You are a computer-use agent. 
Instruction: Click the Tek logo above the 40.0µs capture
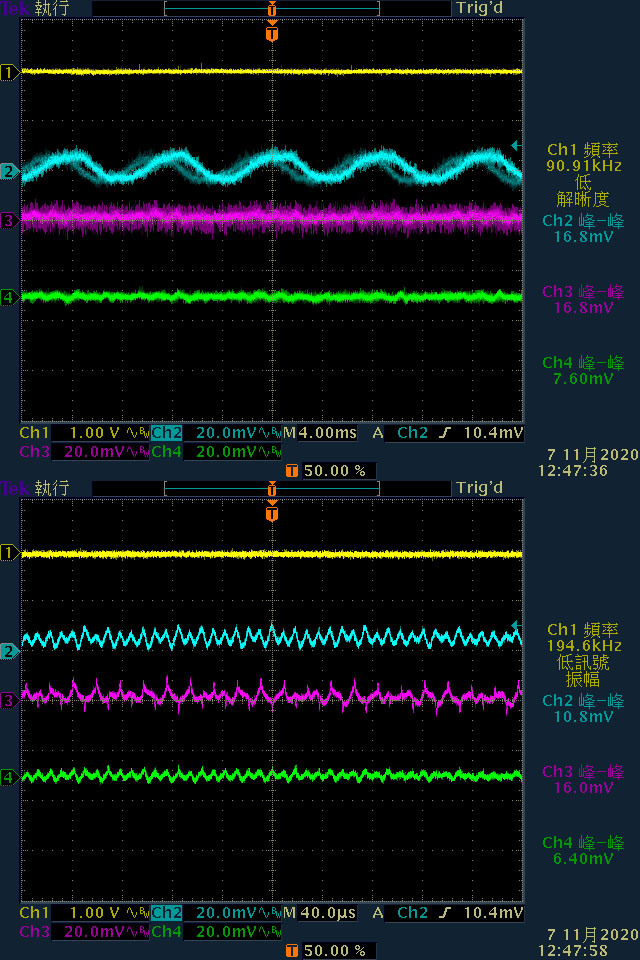[x=15, y=488]
